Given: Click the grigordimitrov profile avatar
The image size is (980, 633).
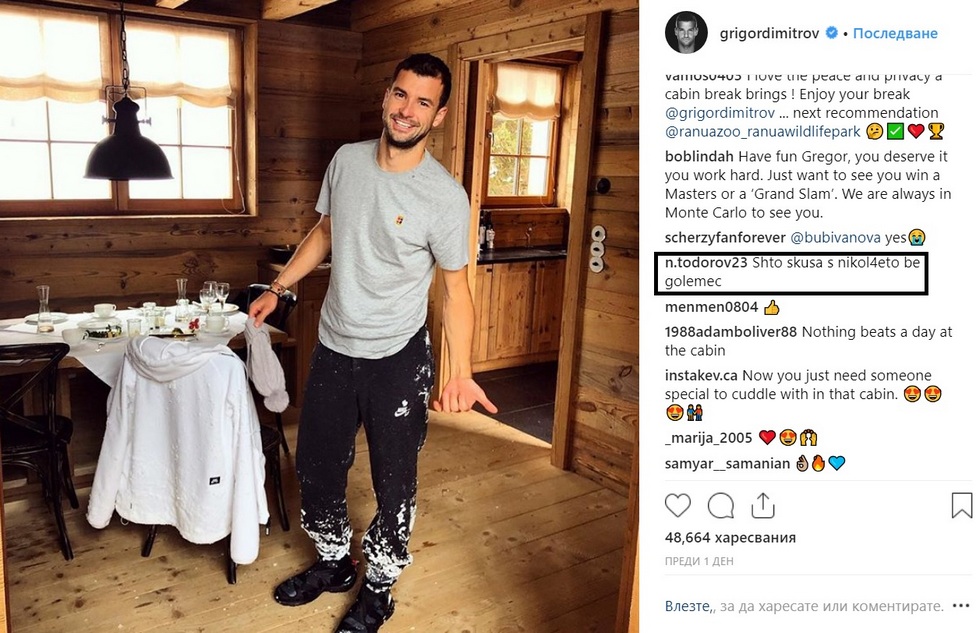Looking at the screenshot, I should click(686, 32).
